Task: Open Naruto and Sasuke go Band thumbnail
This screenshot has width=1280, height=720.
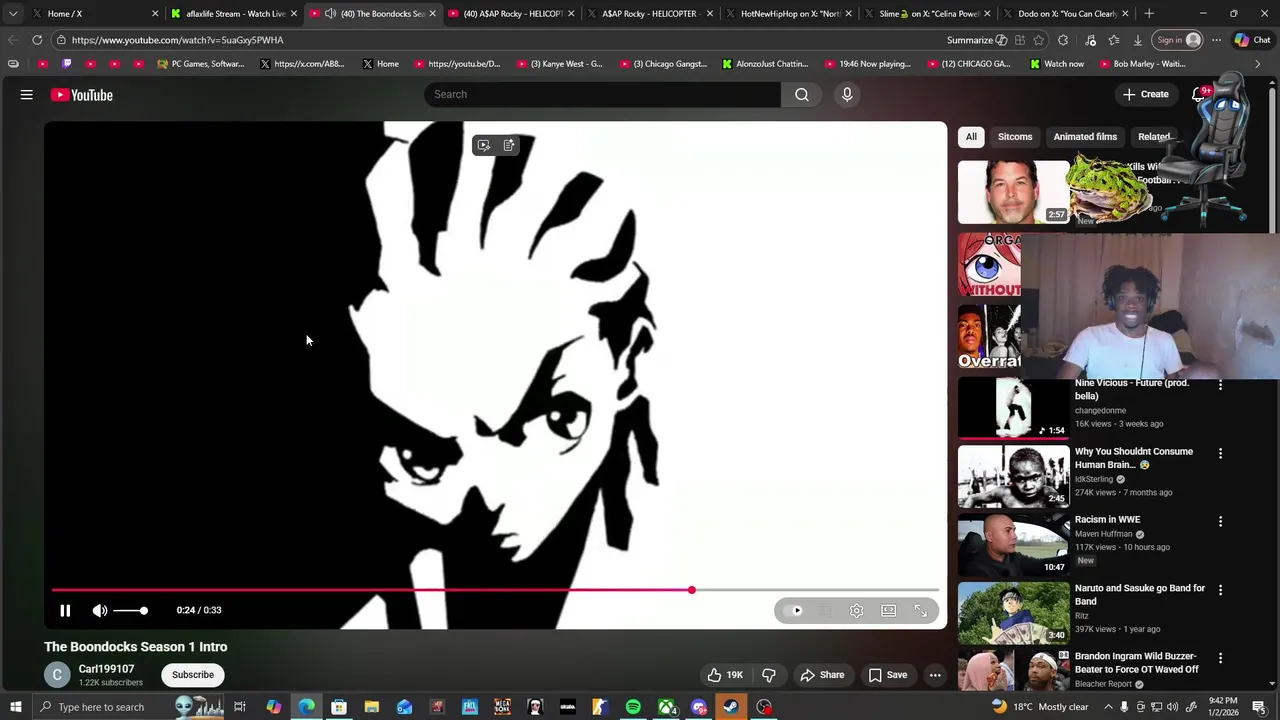Action: (x=1013, y=614)
